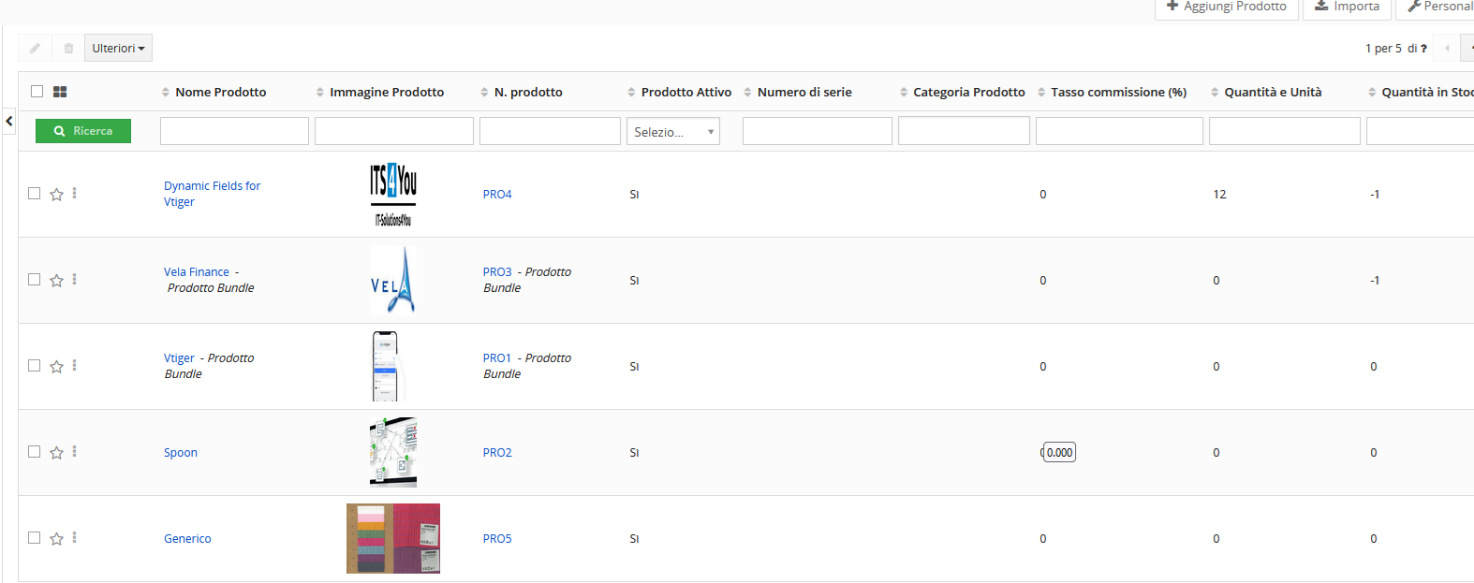Viewport: 1474px width, 583px height.
Task: Star the Generico product row
Action: click(x=56, y=538)
